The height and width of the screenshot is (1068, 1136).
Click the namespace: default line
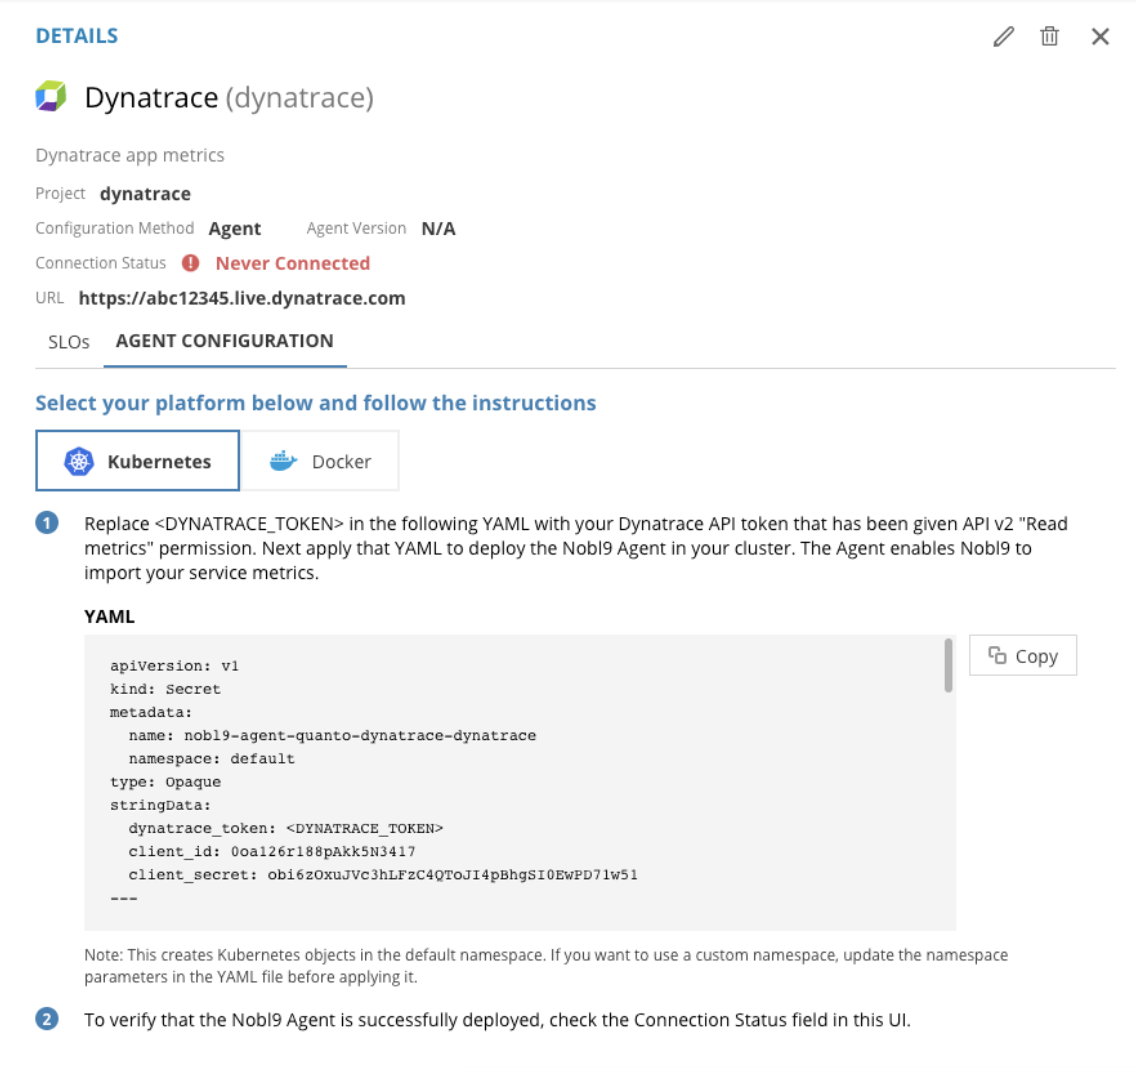tap(212, 759)
